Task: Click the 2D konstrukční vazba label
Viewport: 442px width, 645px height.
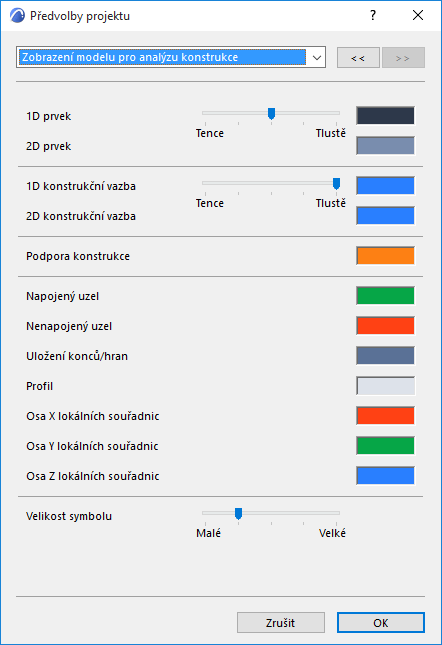Action: [x=81, y=216]
